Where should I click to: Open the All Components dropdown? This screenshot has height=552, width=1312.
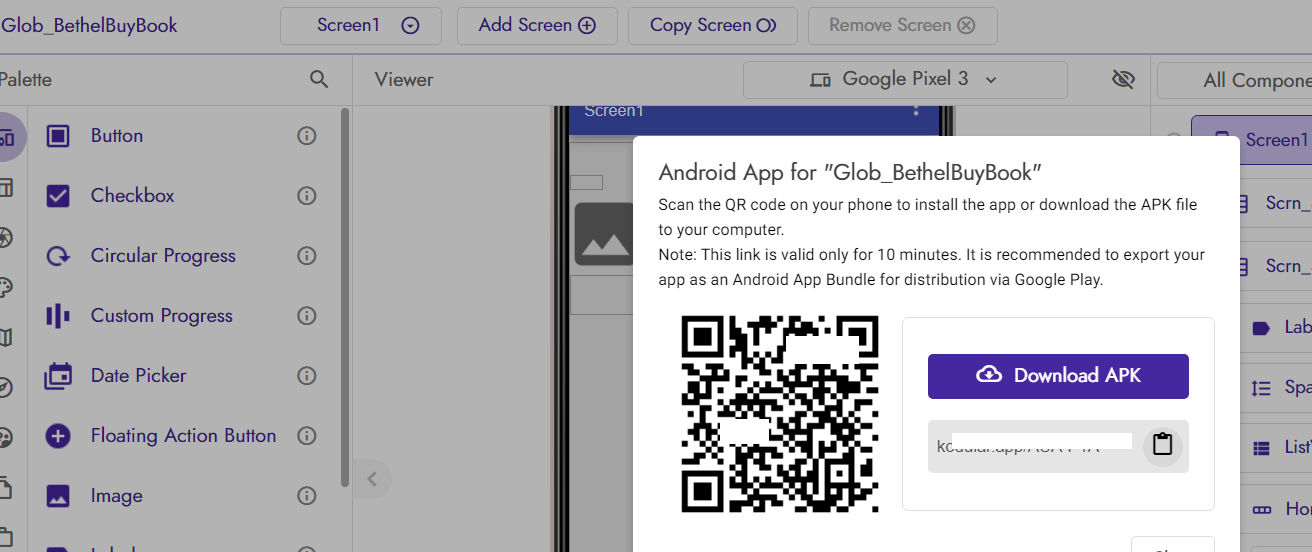click(x=1236, y=80)
